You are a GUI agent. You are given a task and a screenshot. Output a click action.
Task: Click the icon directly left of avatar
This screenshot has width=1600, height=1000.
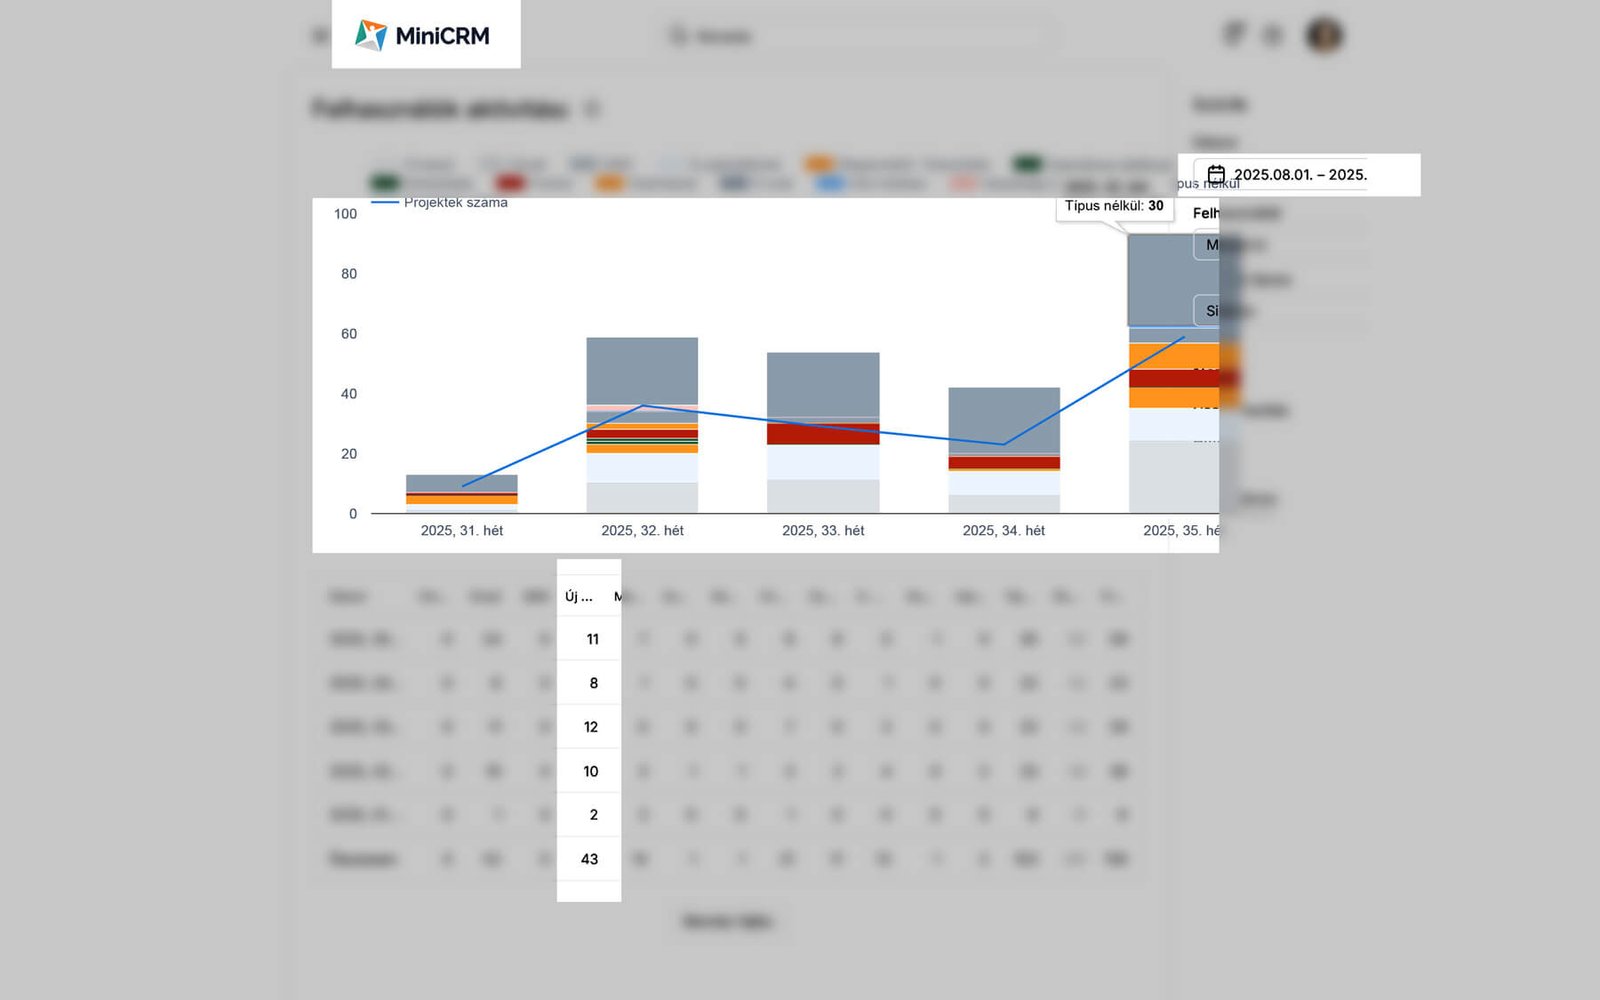(x=1273, y=36)
